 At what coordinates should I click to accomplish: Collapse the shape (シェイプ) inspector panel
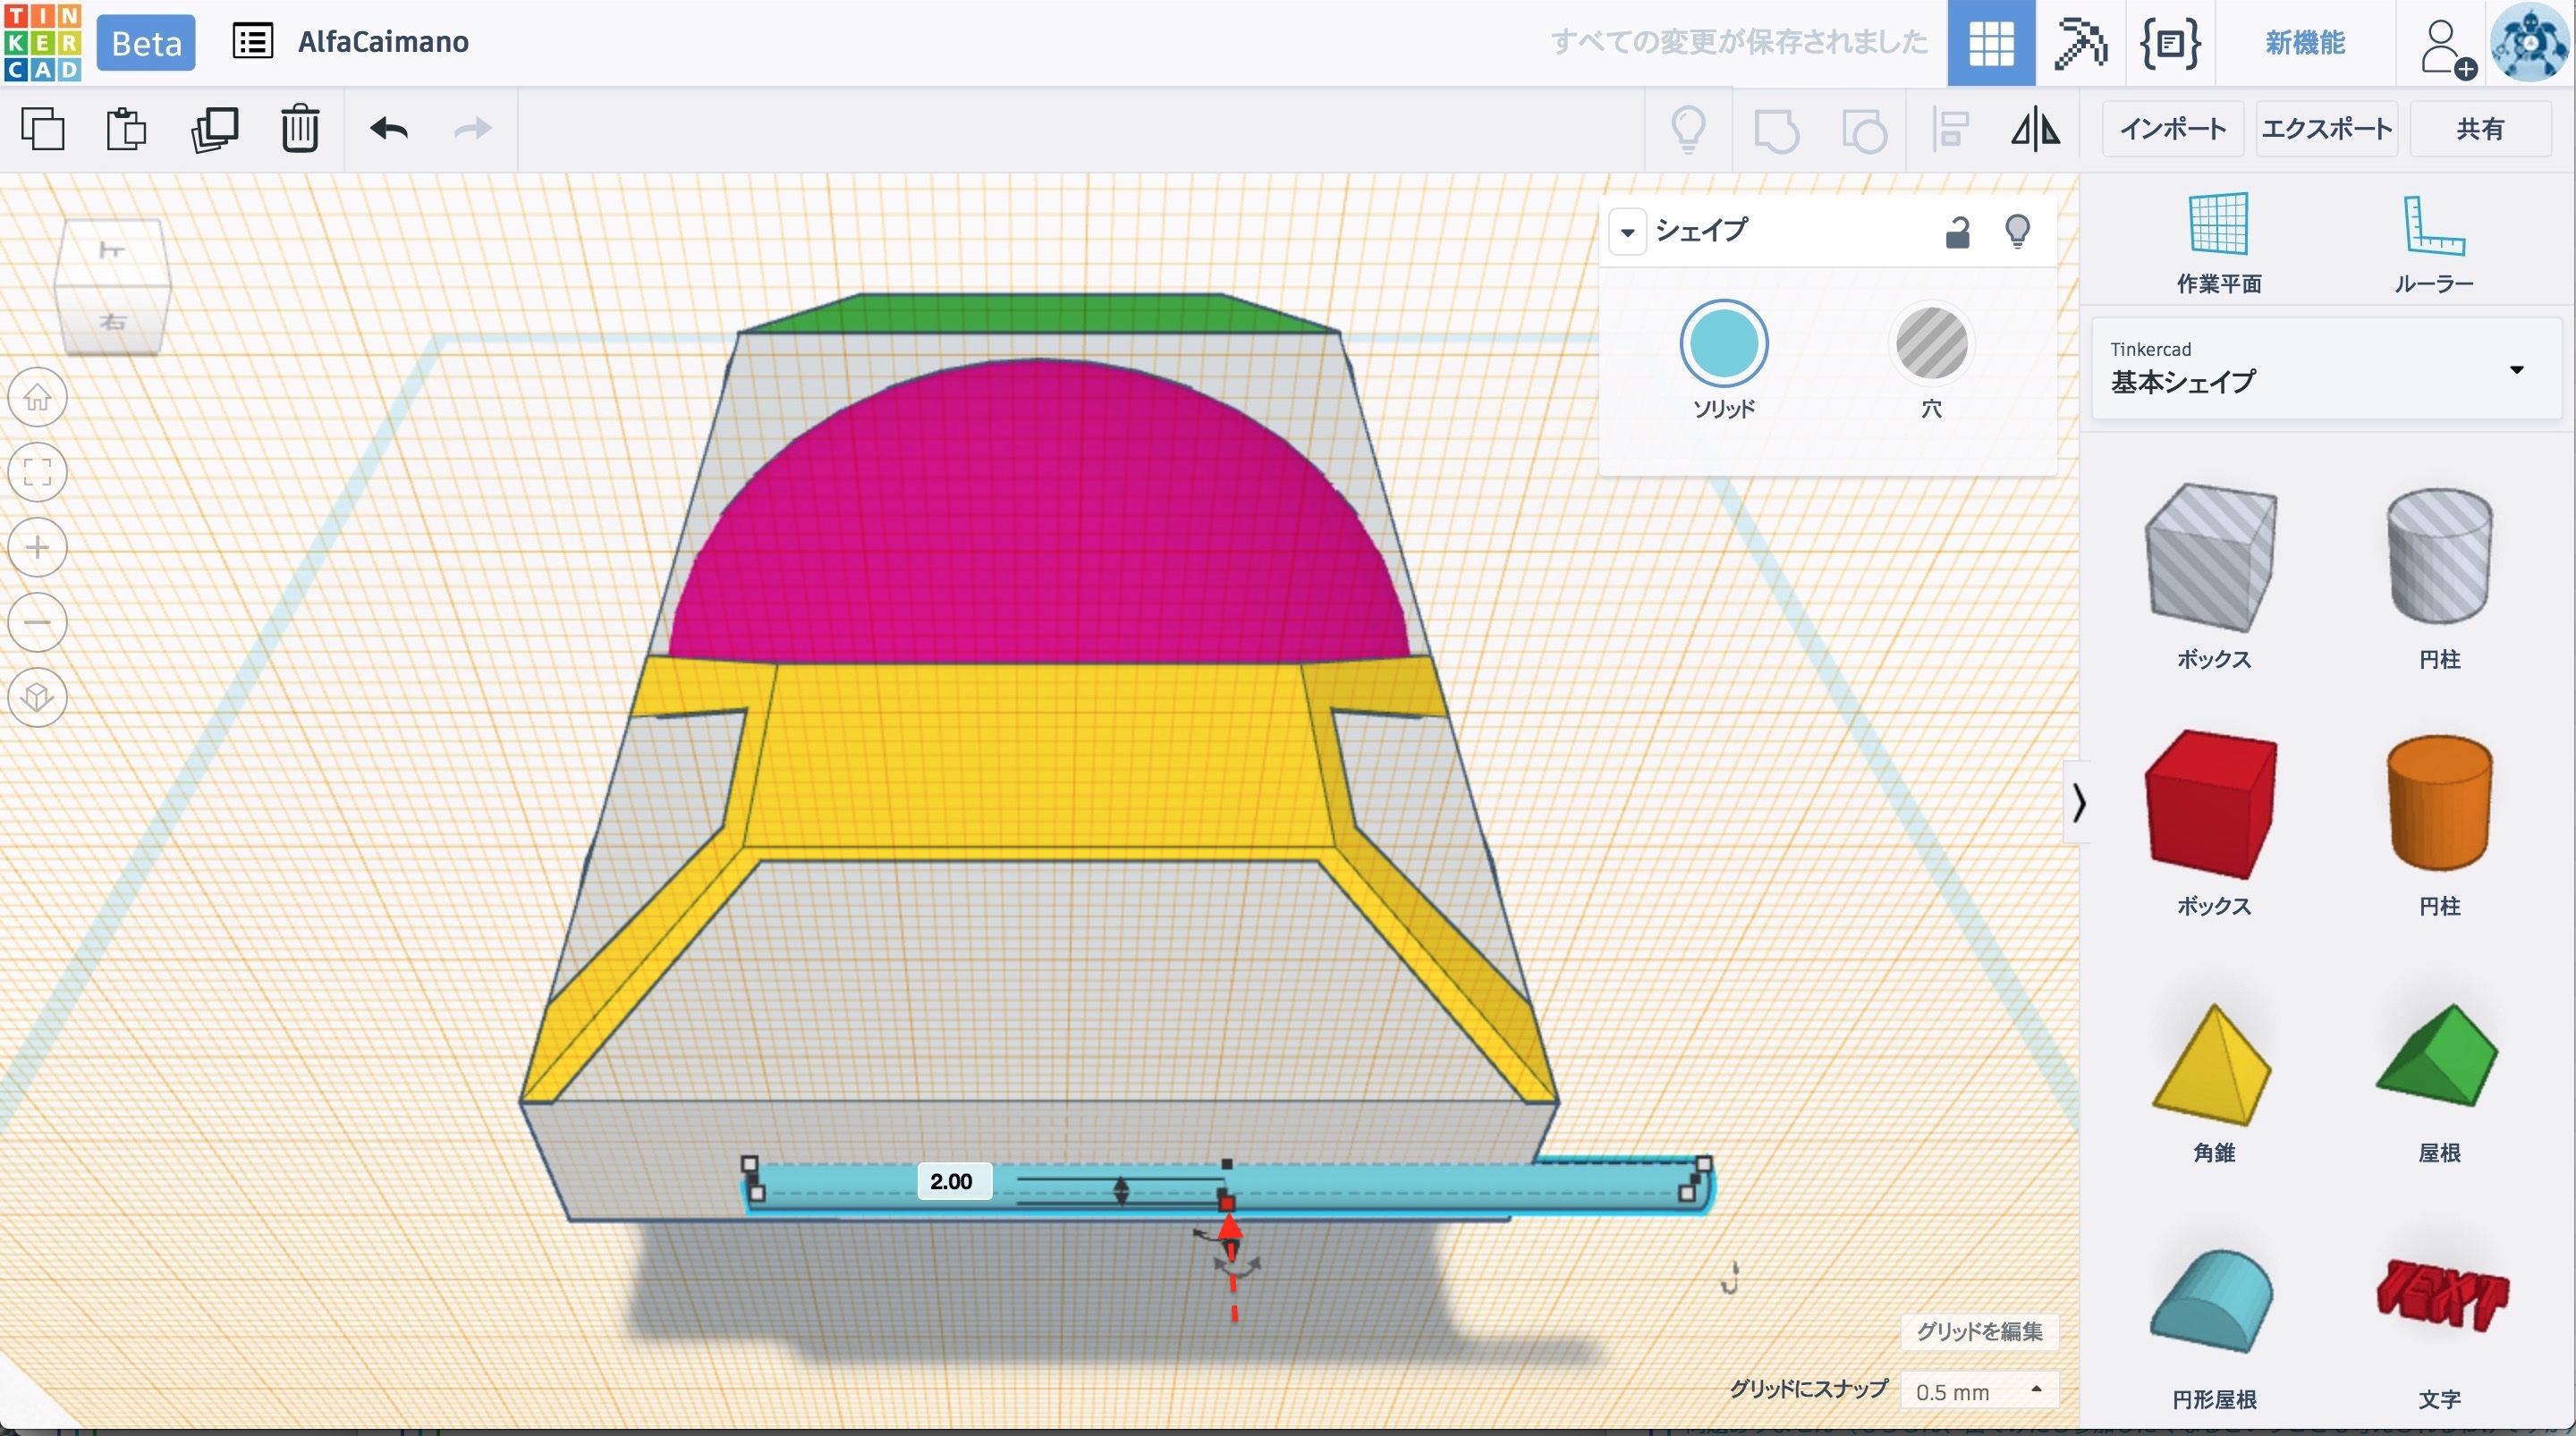[x=1627, y=233]
